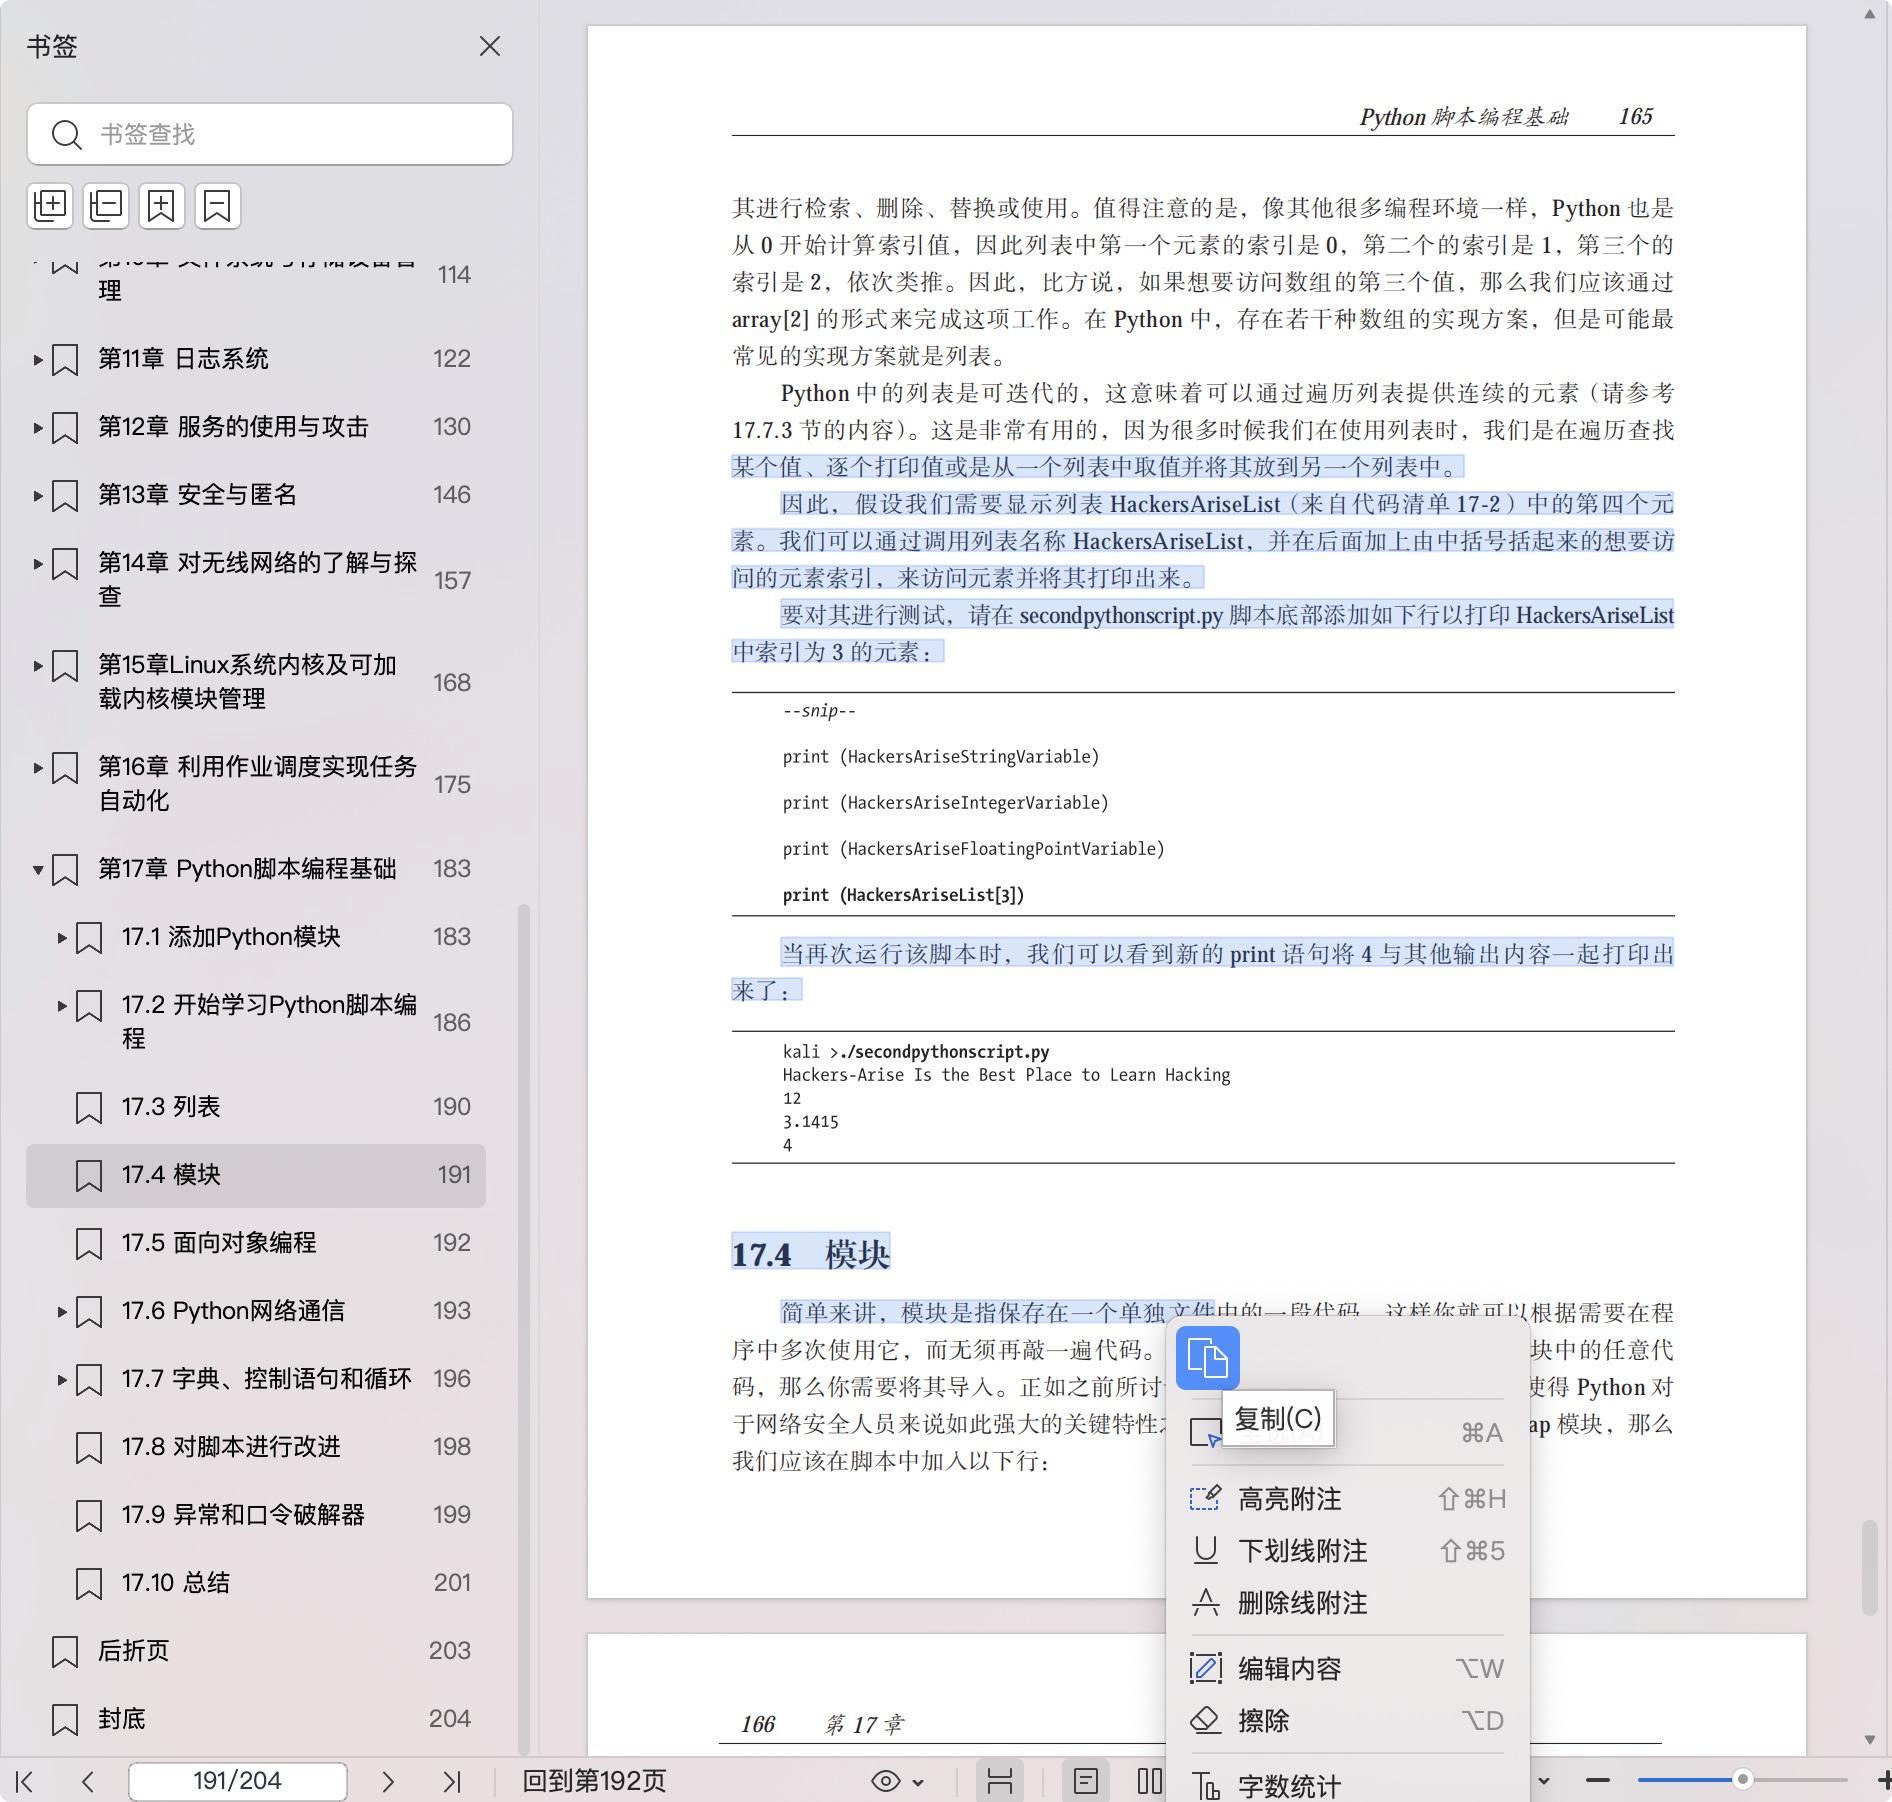Switch to two-page view layout
Image resolution: width=1892 pixels, height=1802 pixels.
pyautogui.click(x=1149, y=1781)
